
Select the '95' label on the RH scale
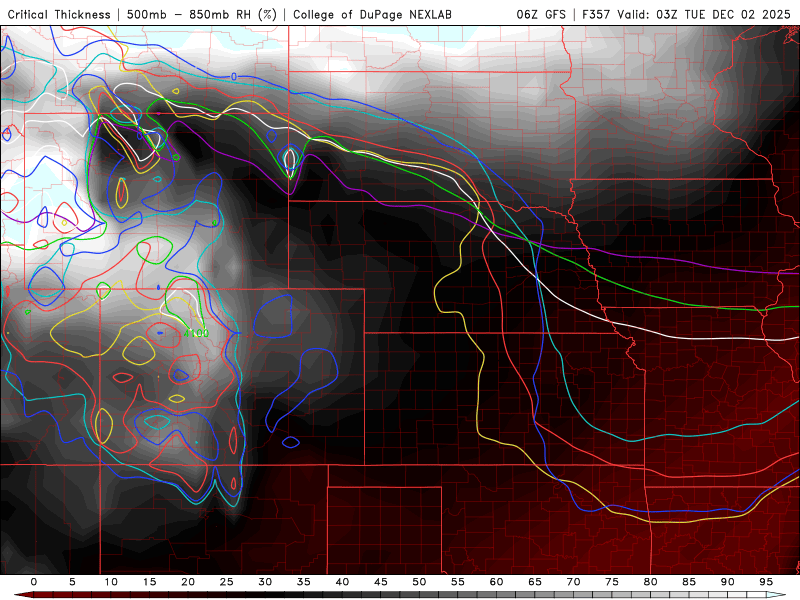[x=766, y=582]
